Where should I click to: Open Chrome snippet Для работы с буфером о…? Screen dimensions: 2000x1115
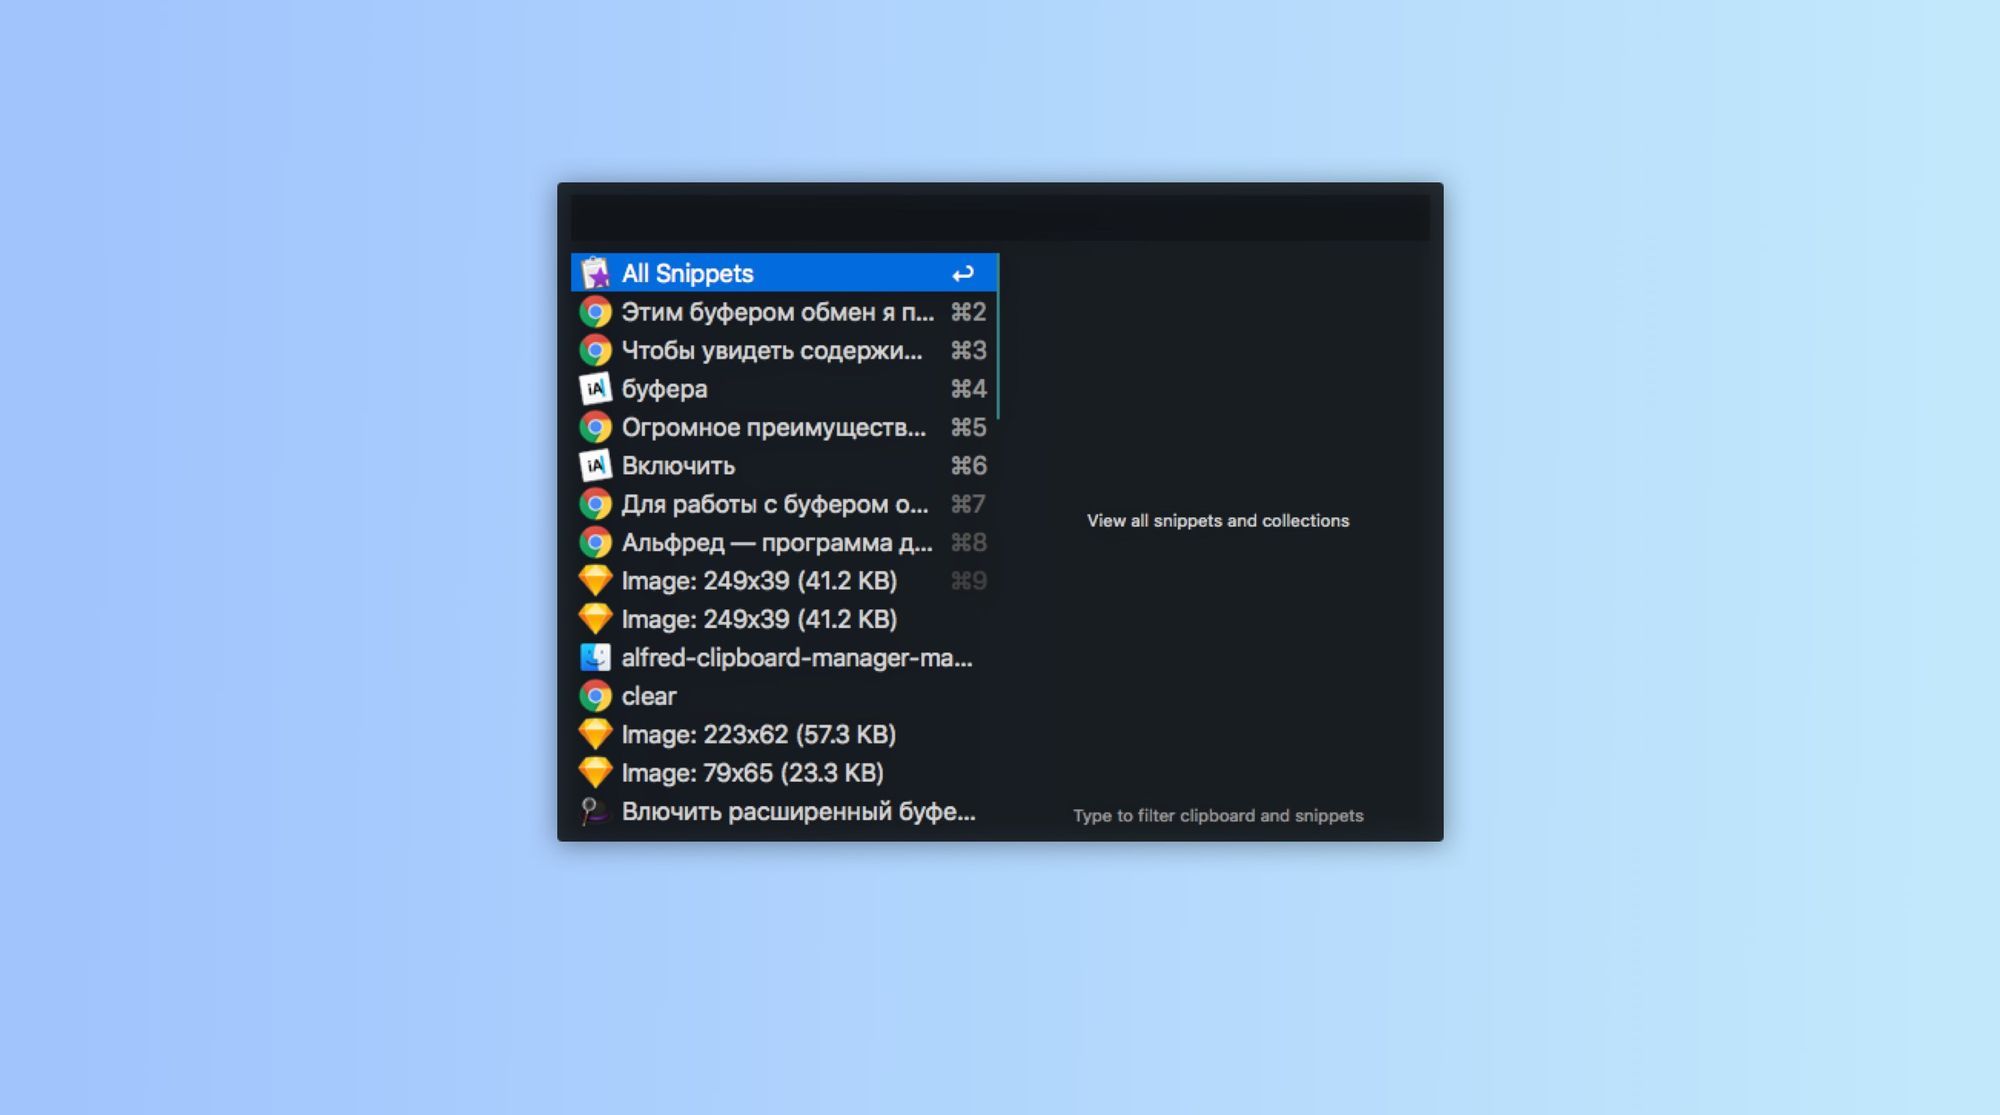[x=778, y=504]
